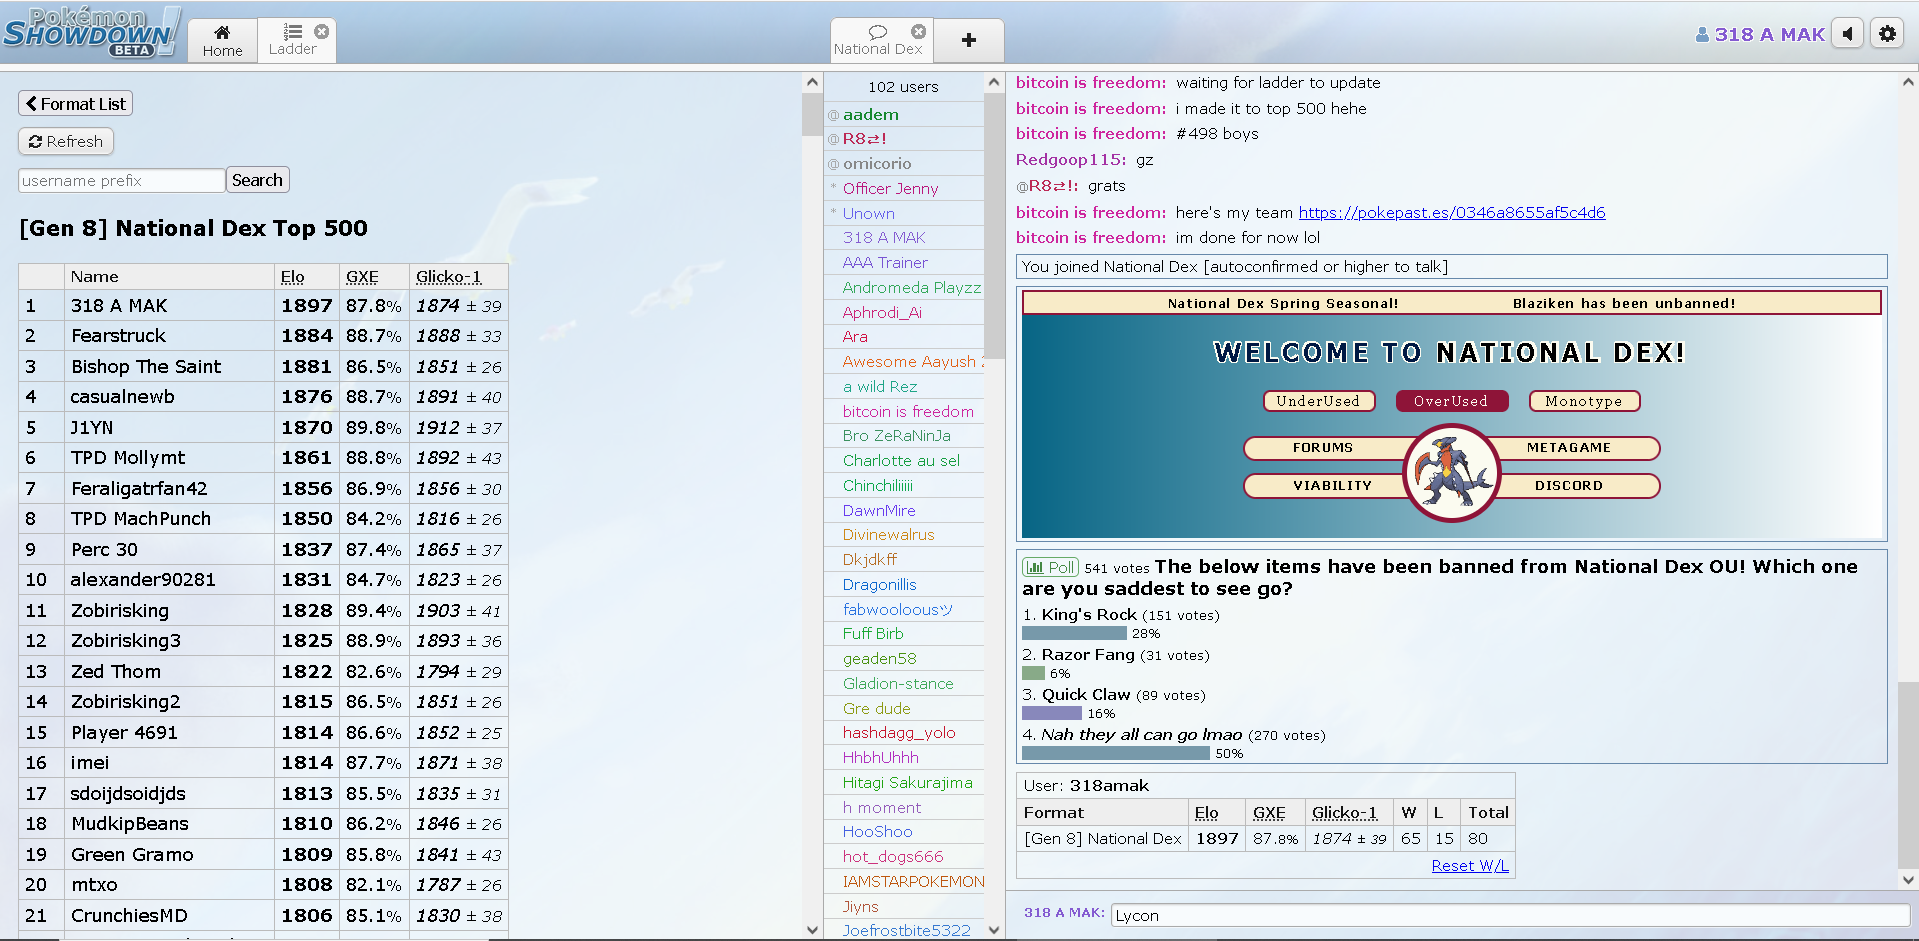Click the Garchomp emblem image
1919x941 pixels.
coord(1451,473)
